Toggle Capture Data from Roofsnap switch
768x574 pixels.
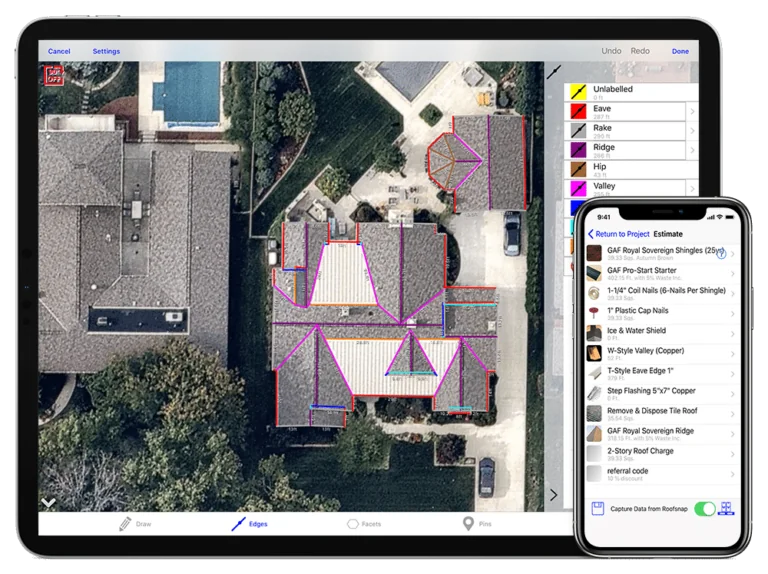[x=704, y=509]
